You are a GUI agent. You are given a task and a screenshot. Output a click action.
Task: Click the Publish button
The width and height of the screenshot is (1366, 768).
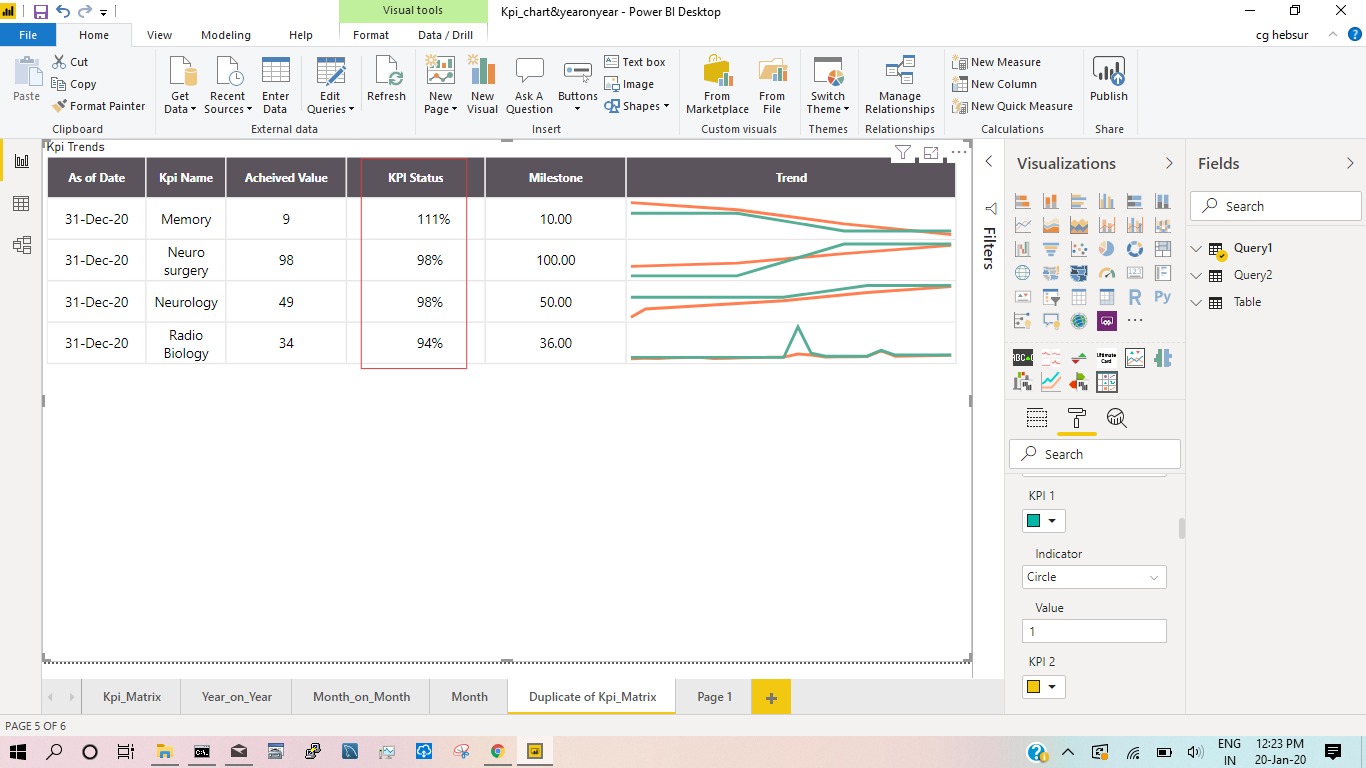click(1109, 80)
